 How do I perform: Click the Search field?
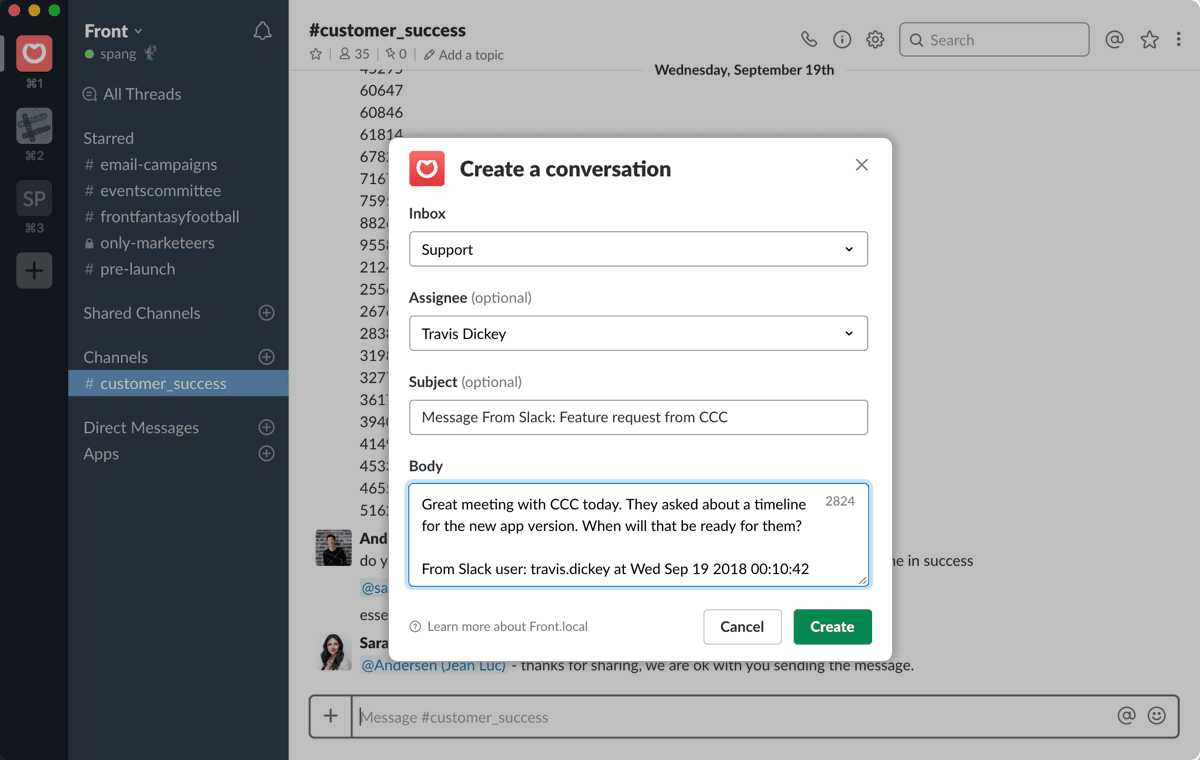(x=994, y=40)
